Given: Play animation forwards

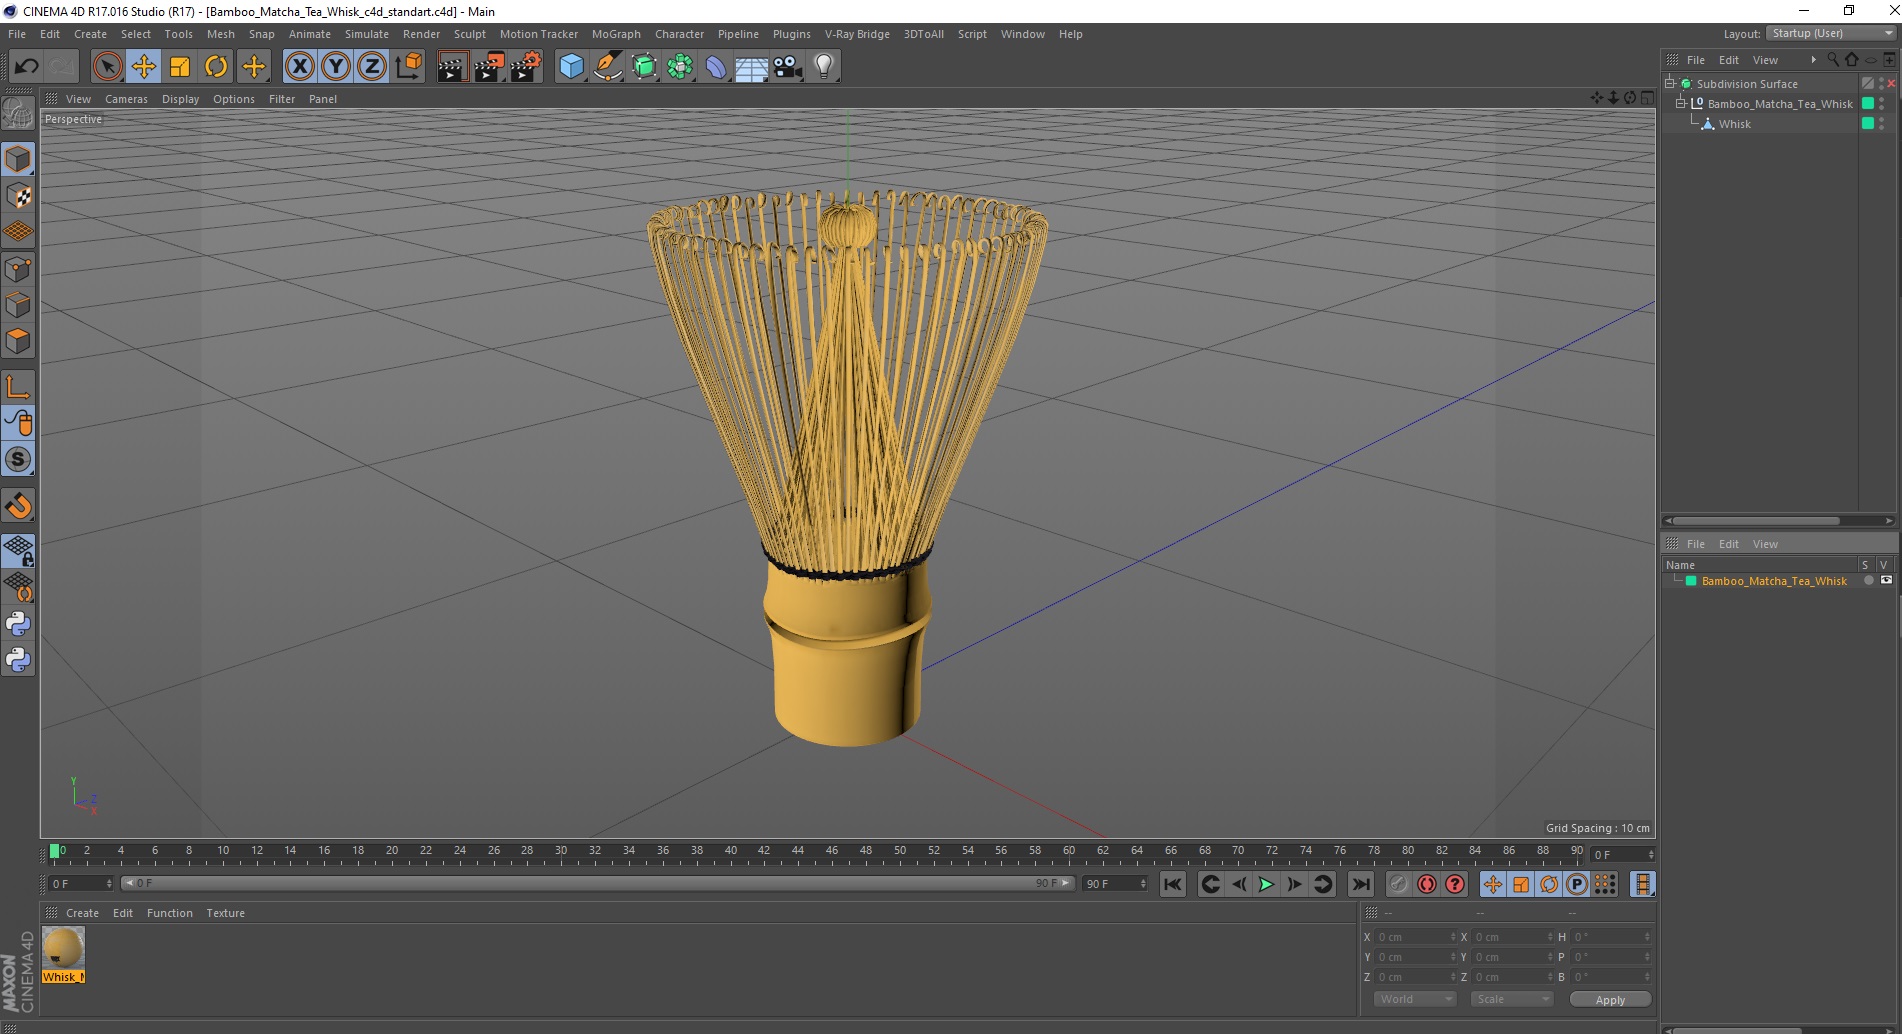Looking at the screenshot, I should pyautogui.click(x=1266, y=884).
